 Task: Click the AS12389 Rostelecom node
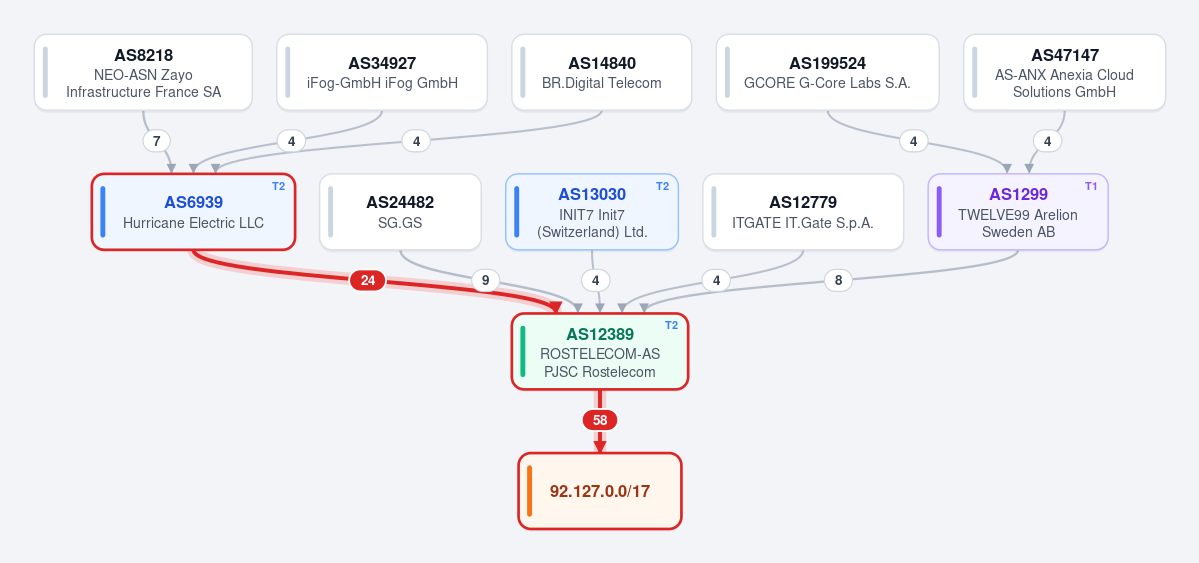[600, 351]
